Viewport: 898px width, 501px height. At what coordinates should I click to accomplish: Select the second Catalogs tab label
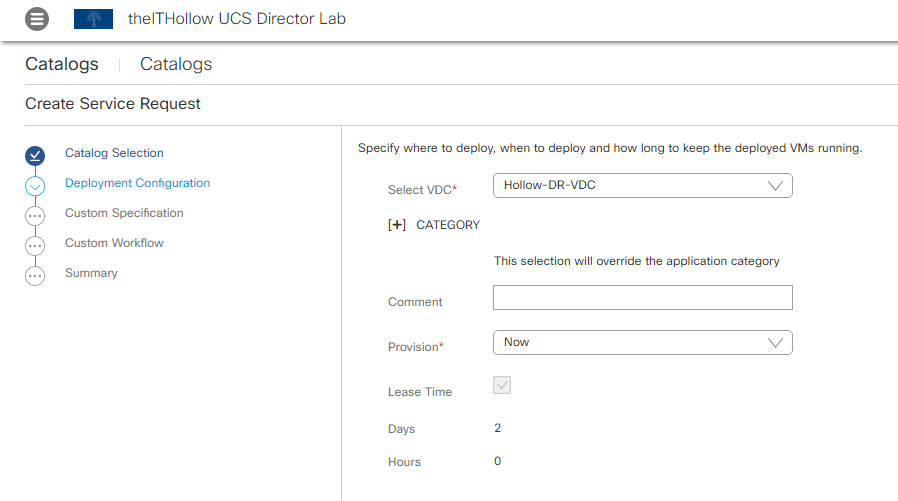tap(176, 64)
